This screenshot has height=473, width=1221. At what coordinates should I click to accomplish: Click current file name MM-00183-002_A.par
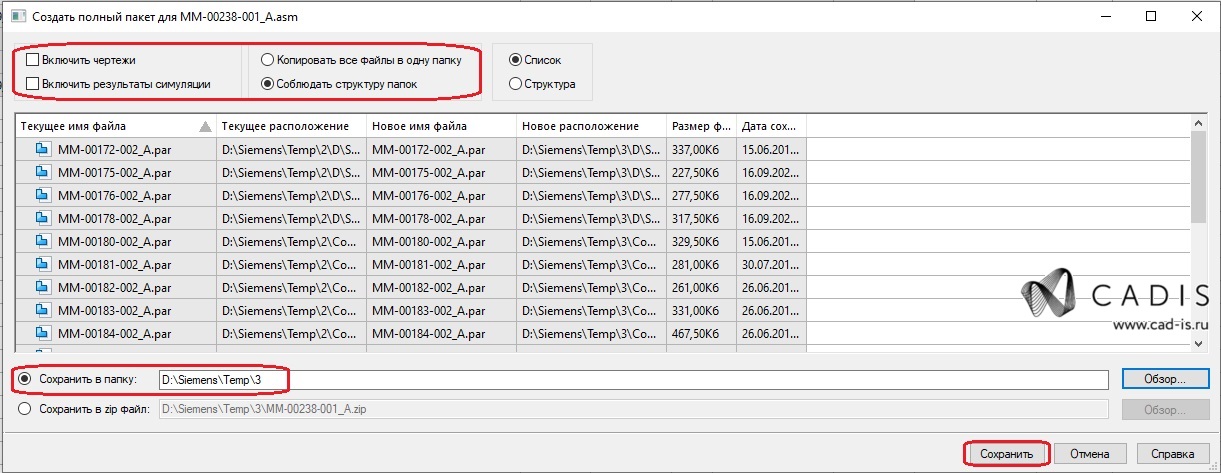(114, 310)
